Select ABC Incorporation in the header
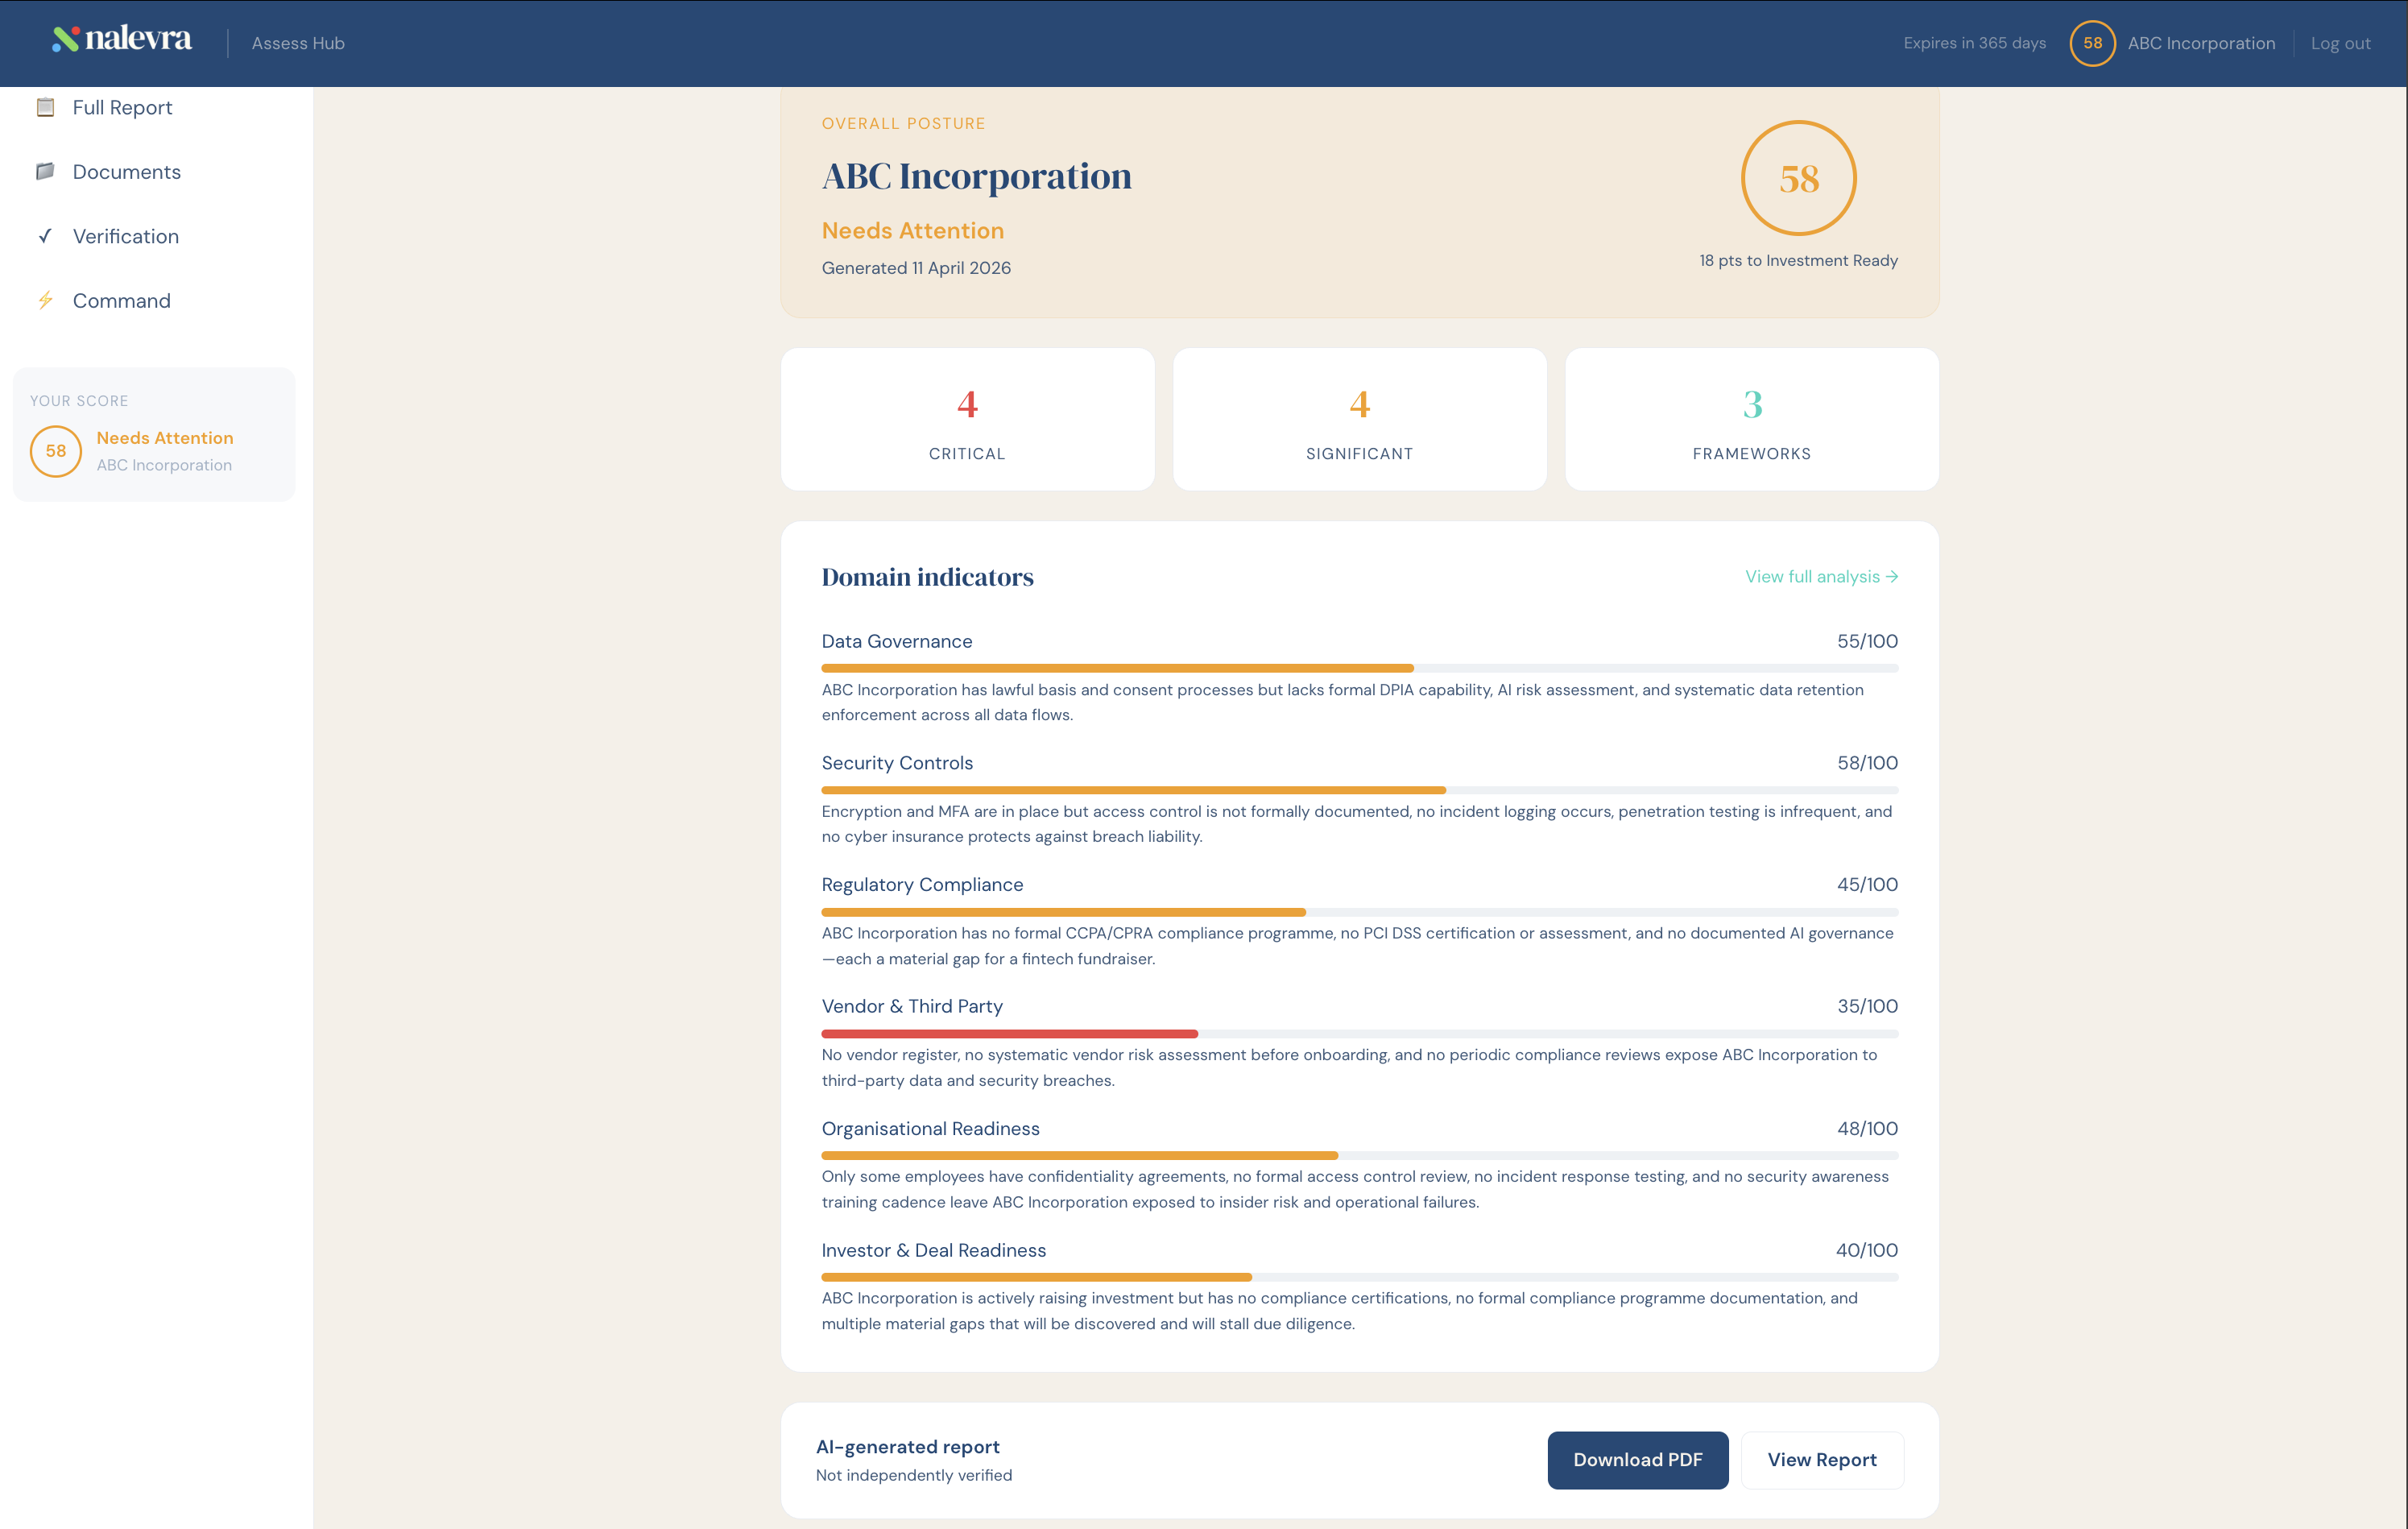This screenshot has height=1529, width=2408. pos(2201,43)
